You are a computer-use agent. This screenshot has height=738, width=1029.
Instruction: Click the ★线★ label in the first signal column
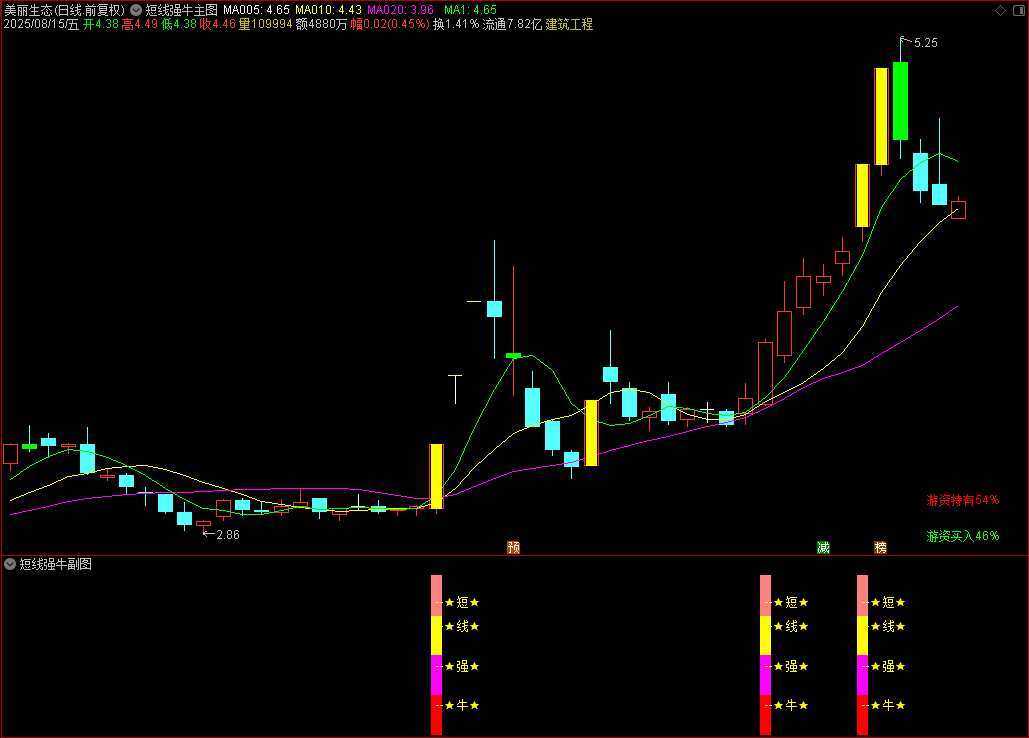pos(462,626)
